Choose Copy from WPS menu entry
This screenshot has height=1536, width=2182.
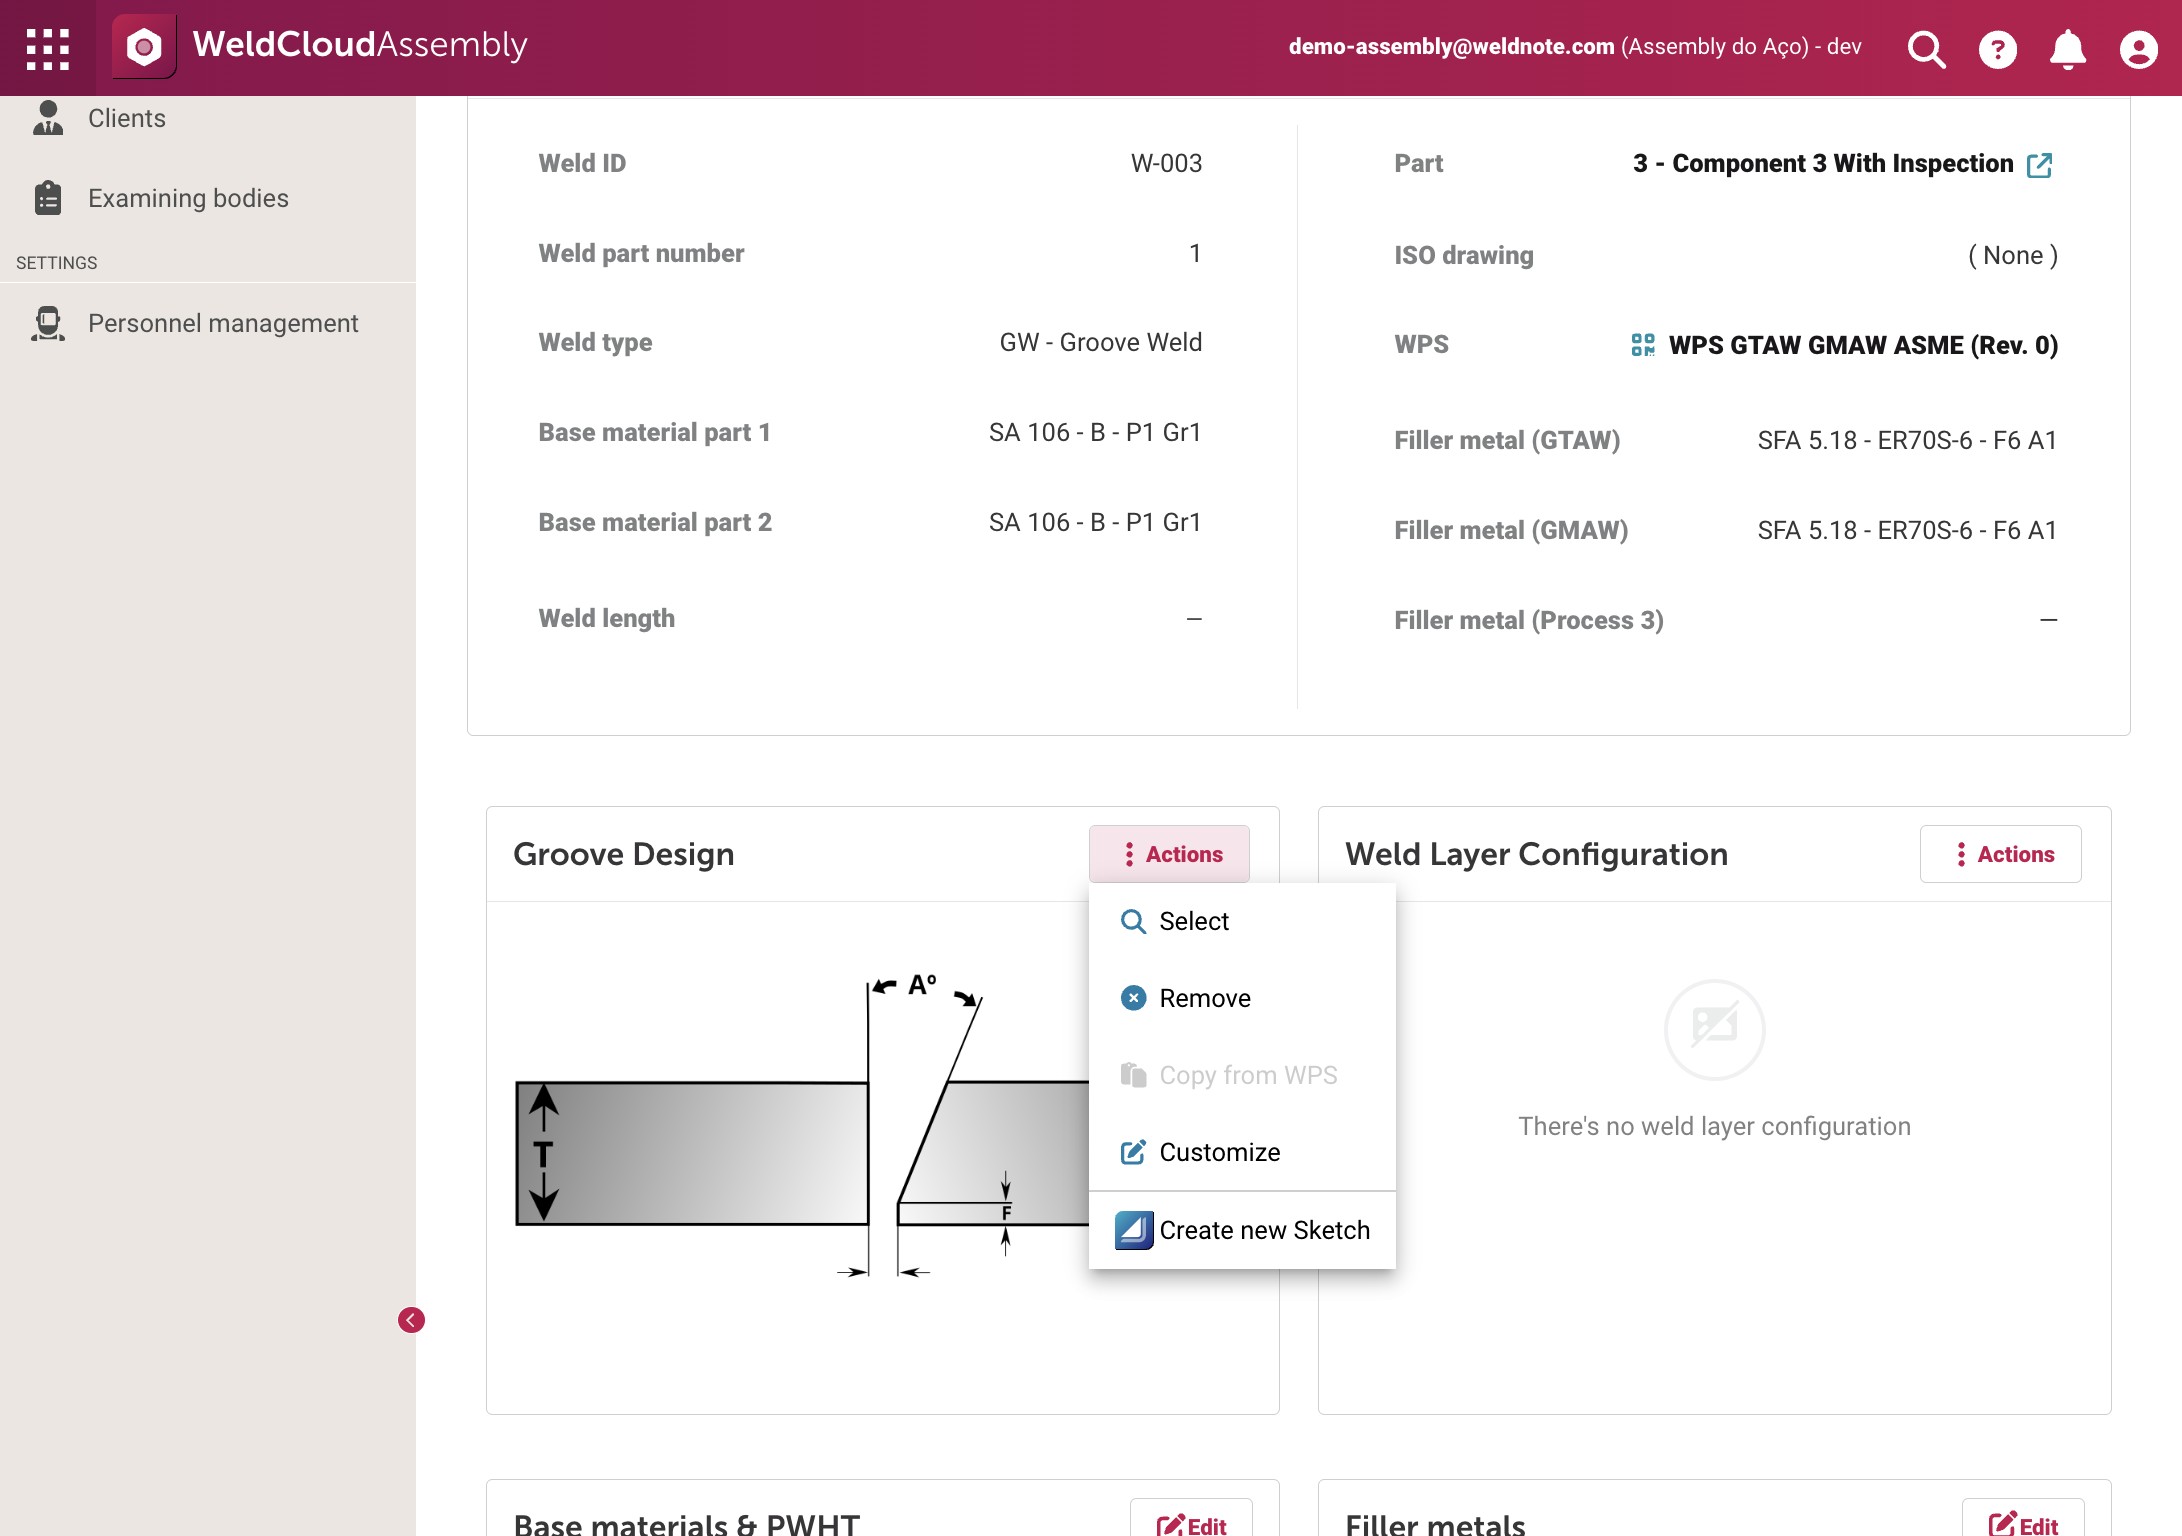pyautogui.click(x=1242, y=1075)
